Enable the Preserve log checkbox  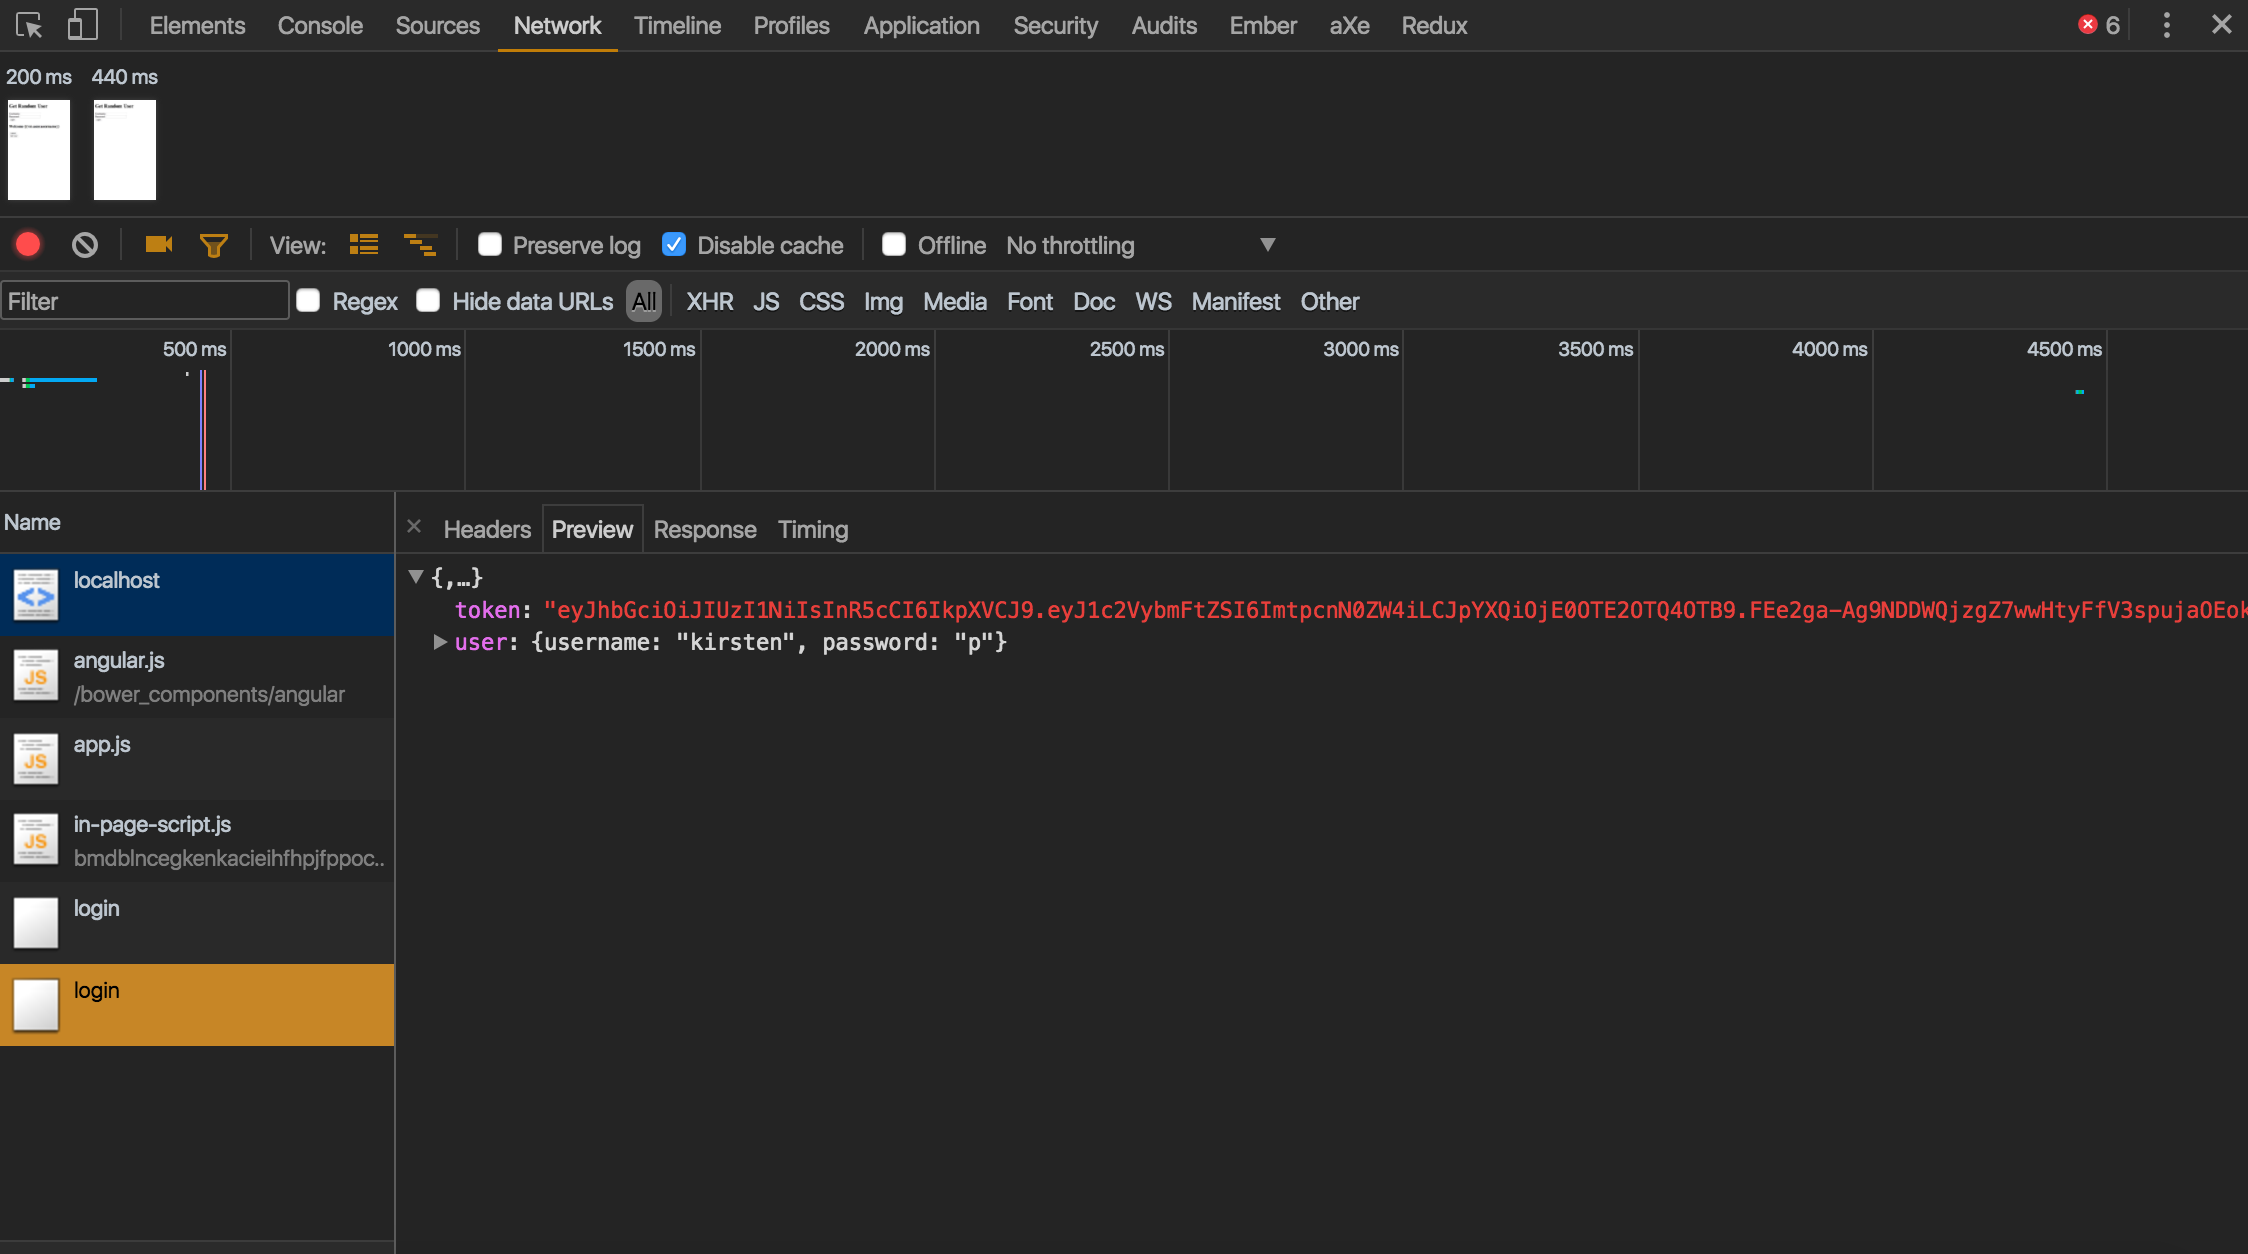(x=490, y=245)
